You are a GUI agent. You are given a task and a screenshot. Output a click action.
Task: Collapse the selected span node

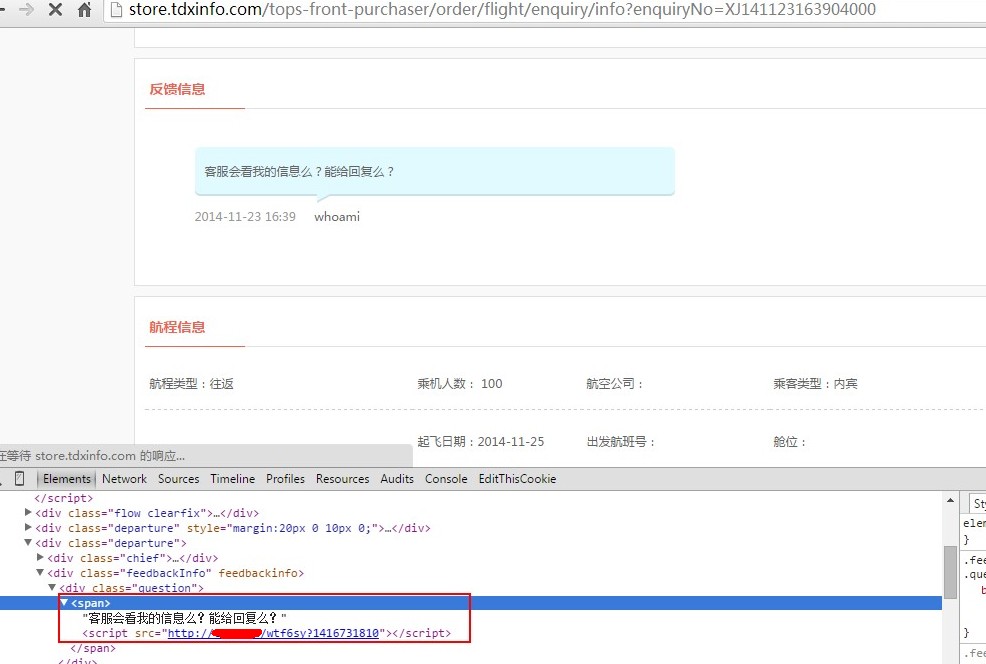click(x=64, y=603)
